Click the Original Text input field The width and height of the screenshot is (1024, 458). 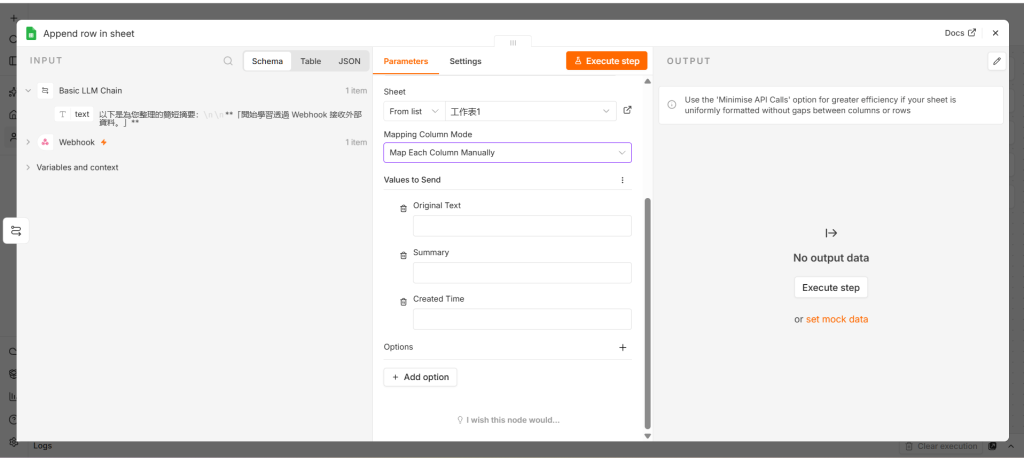tap(522, 225)
